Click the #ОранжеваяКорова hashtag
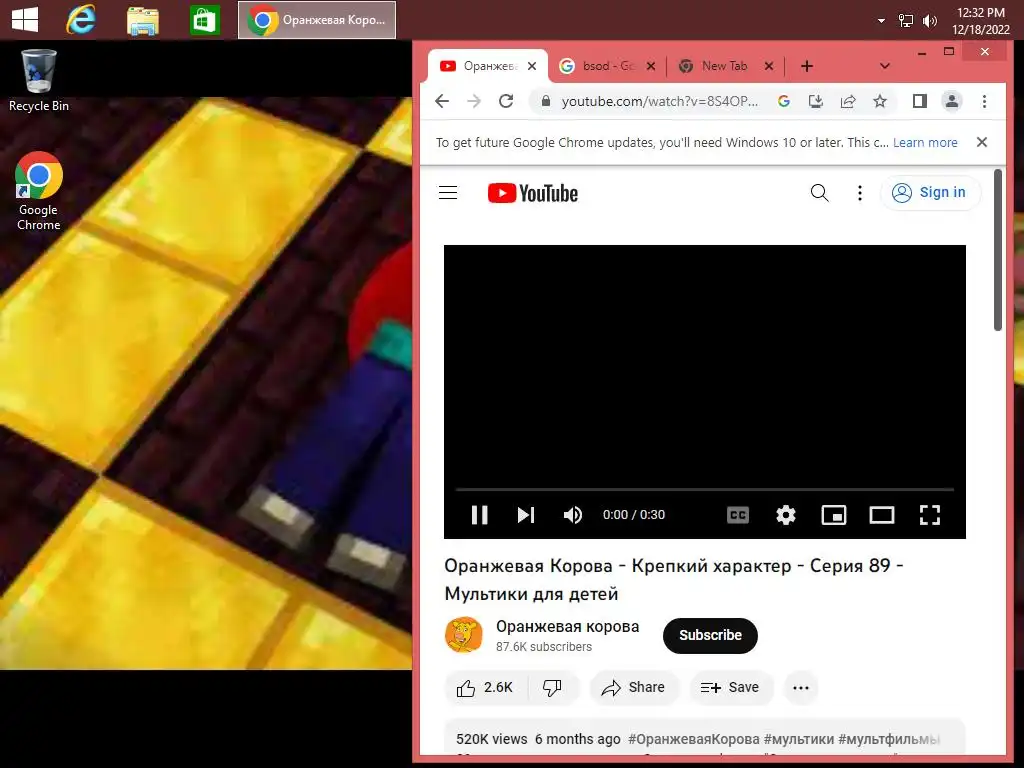1024x768 pixels. (x=694, y=739)
